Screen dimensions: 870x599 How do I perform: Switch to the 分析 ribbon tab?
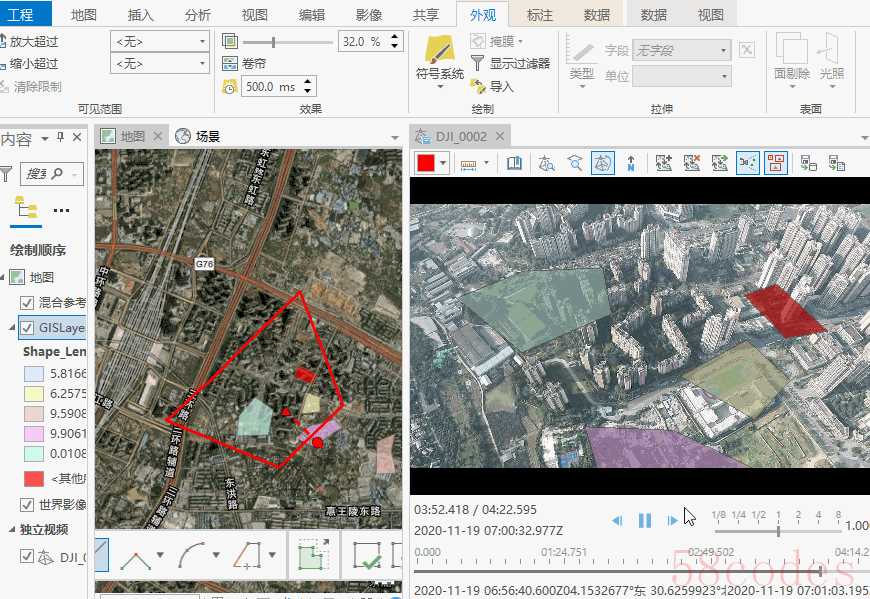tap(198, 15)
